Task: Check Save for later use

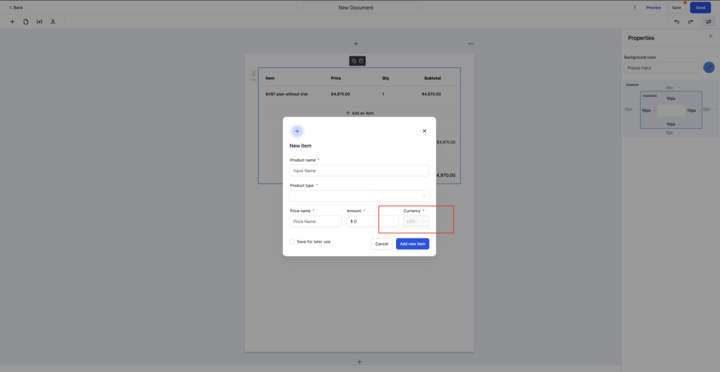Action: coord(292,242)
